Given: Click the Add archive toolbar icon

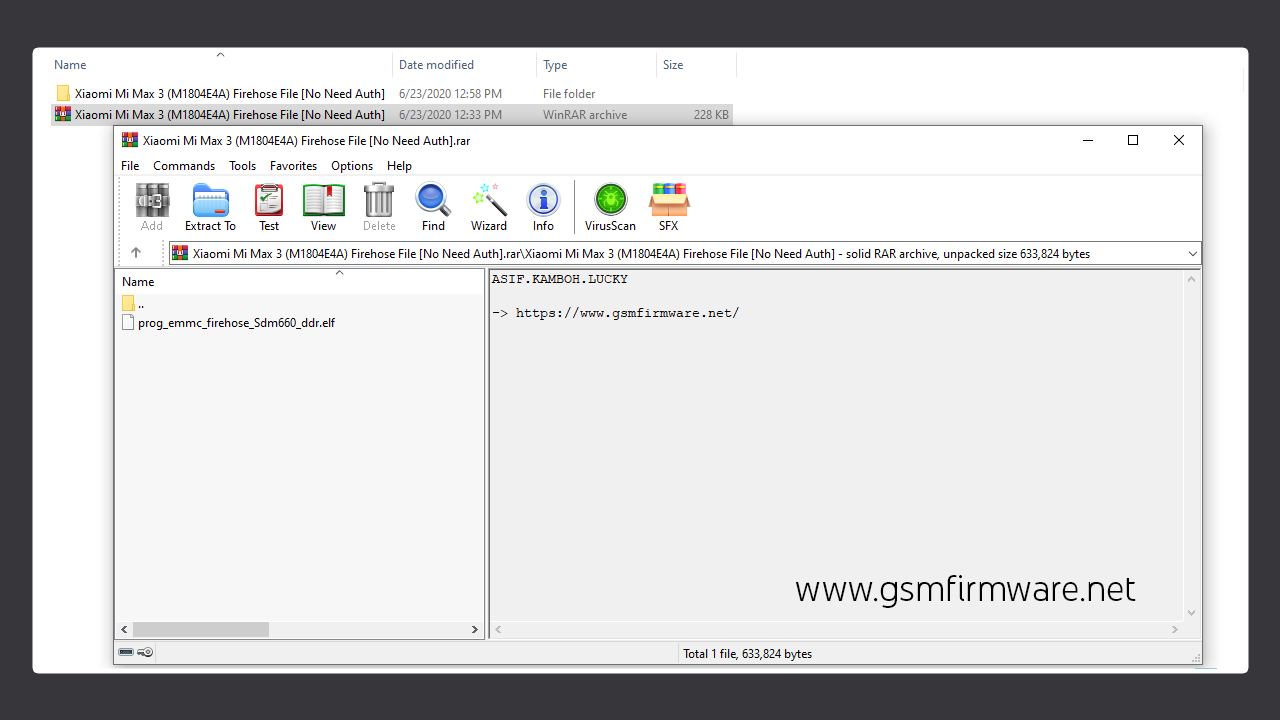Looking at the screenshot, I should 152,207.
